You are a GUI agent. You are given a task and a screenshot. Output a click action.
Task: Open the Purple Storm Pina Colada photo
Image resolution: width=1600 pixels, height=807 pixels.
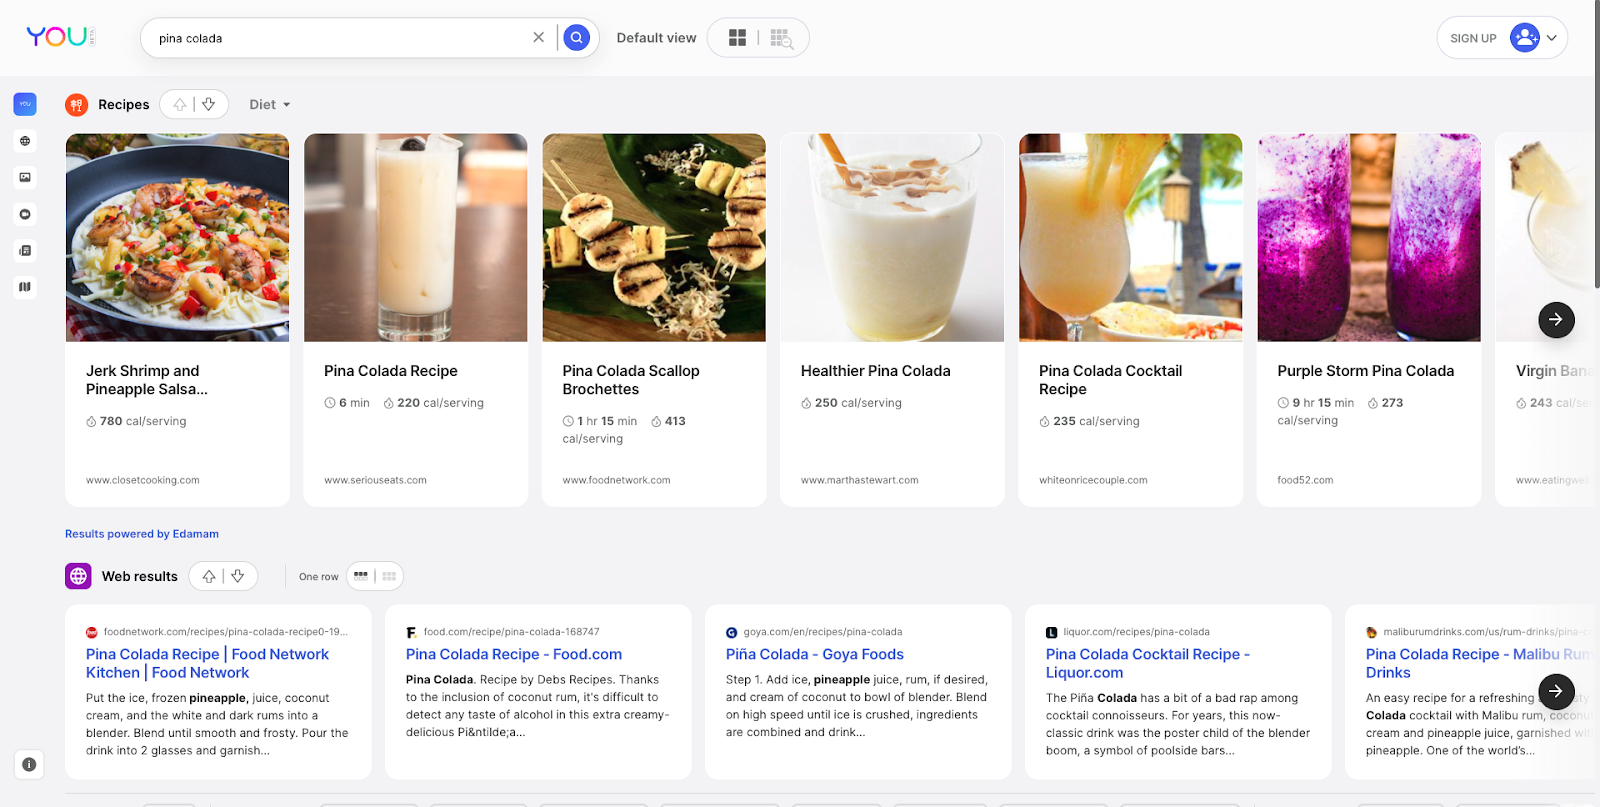tap(1369, 237)
